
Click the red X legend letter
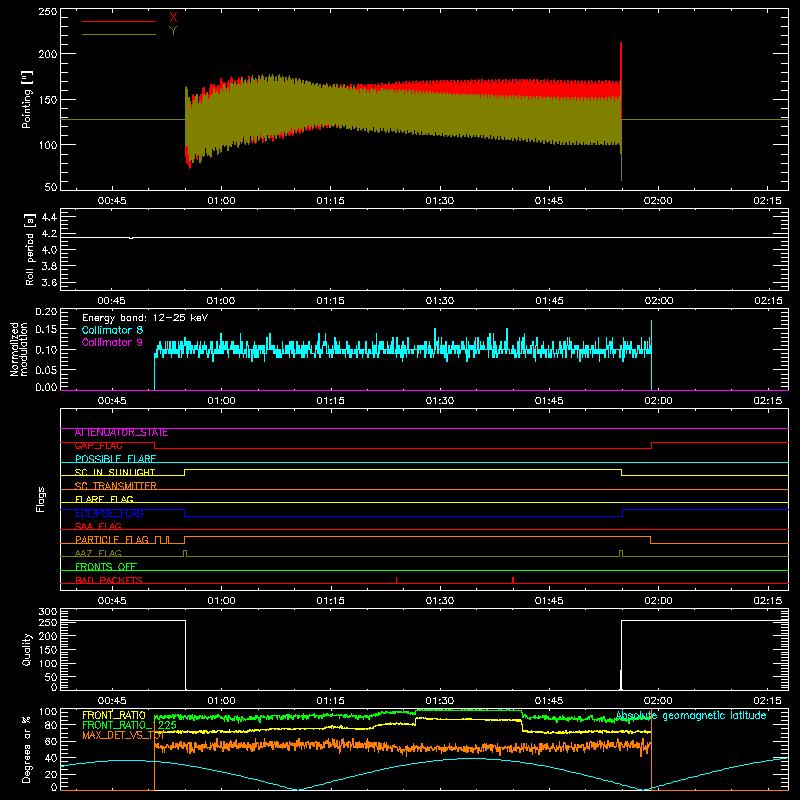(x=173, y=18)
